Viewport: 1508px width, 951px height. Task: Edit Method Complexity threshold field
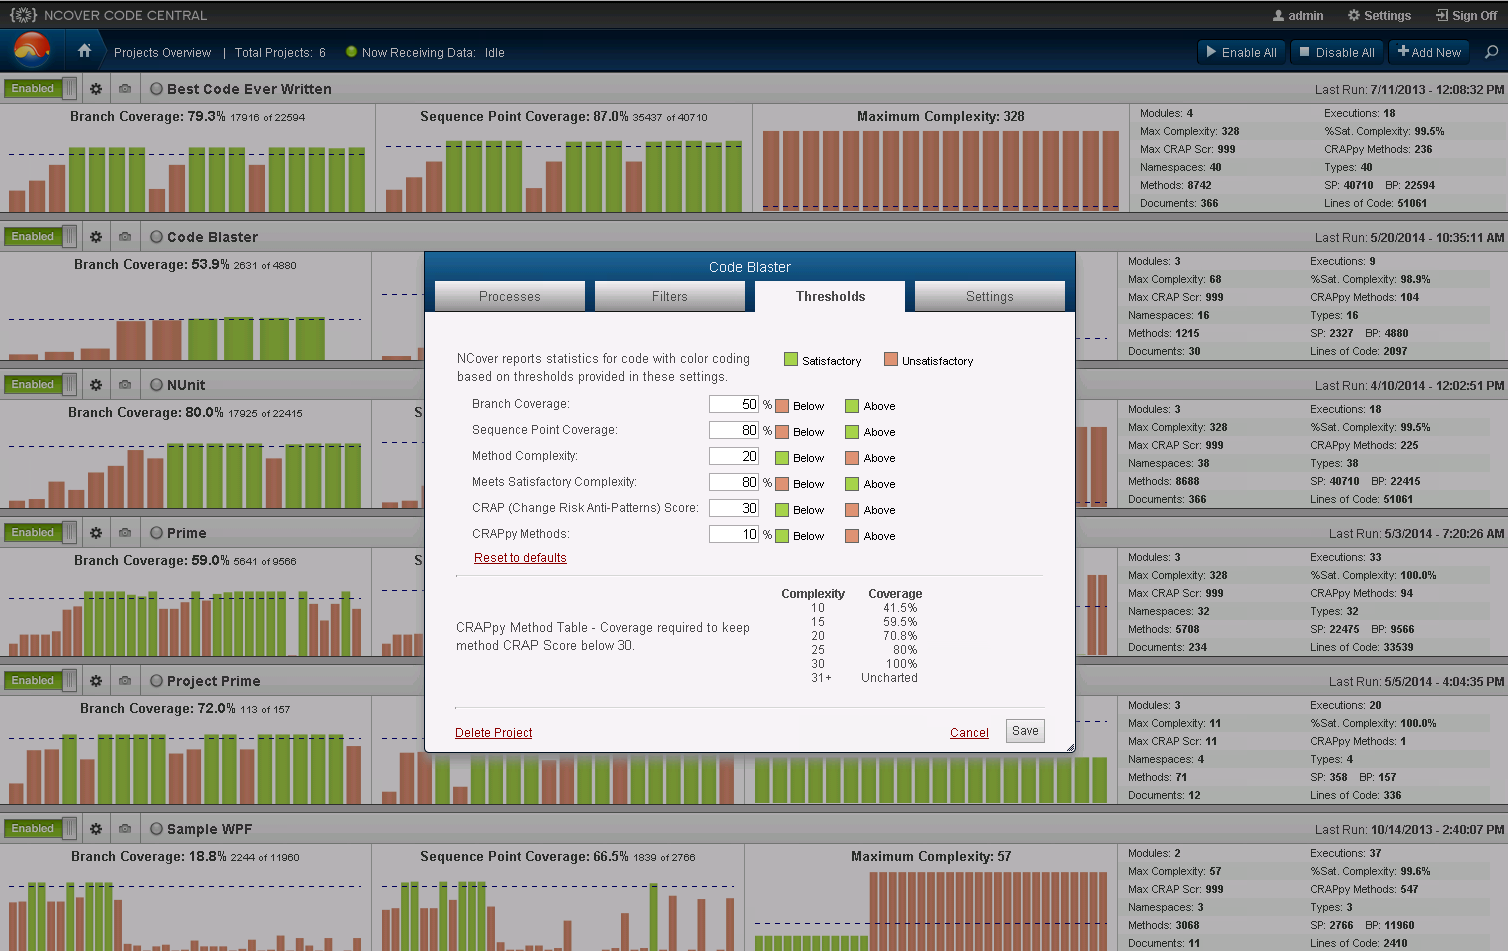733,456
